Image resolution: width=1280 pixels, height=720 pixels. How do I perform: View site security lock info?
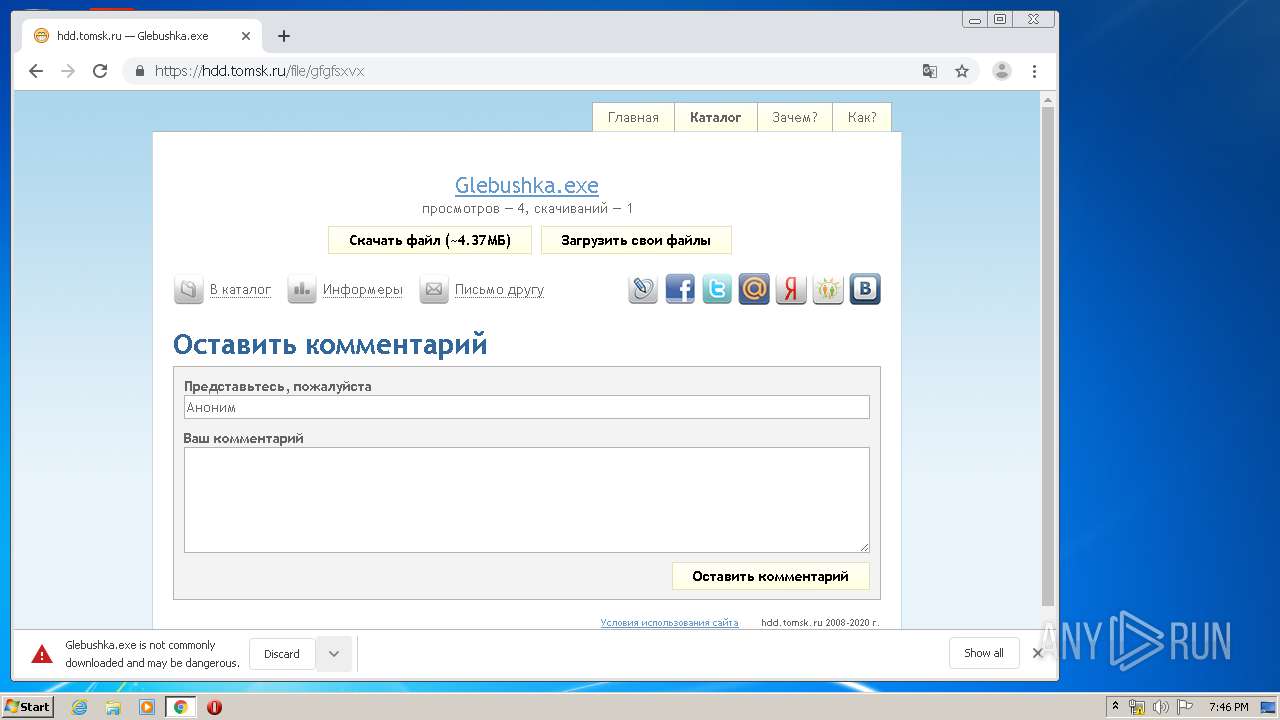coord(139,71)
